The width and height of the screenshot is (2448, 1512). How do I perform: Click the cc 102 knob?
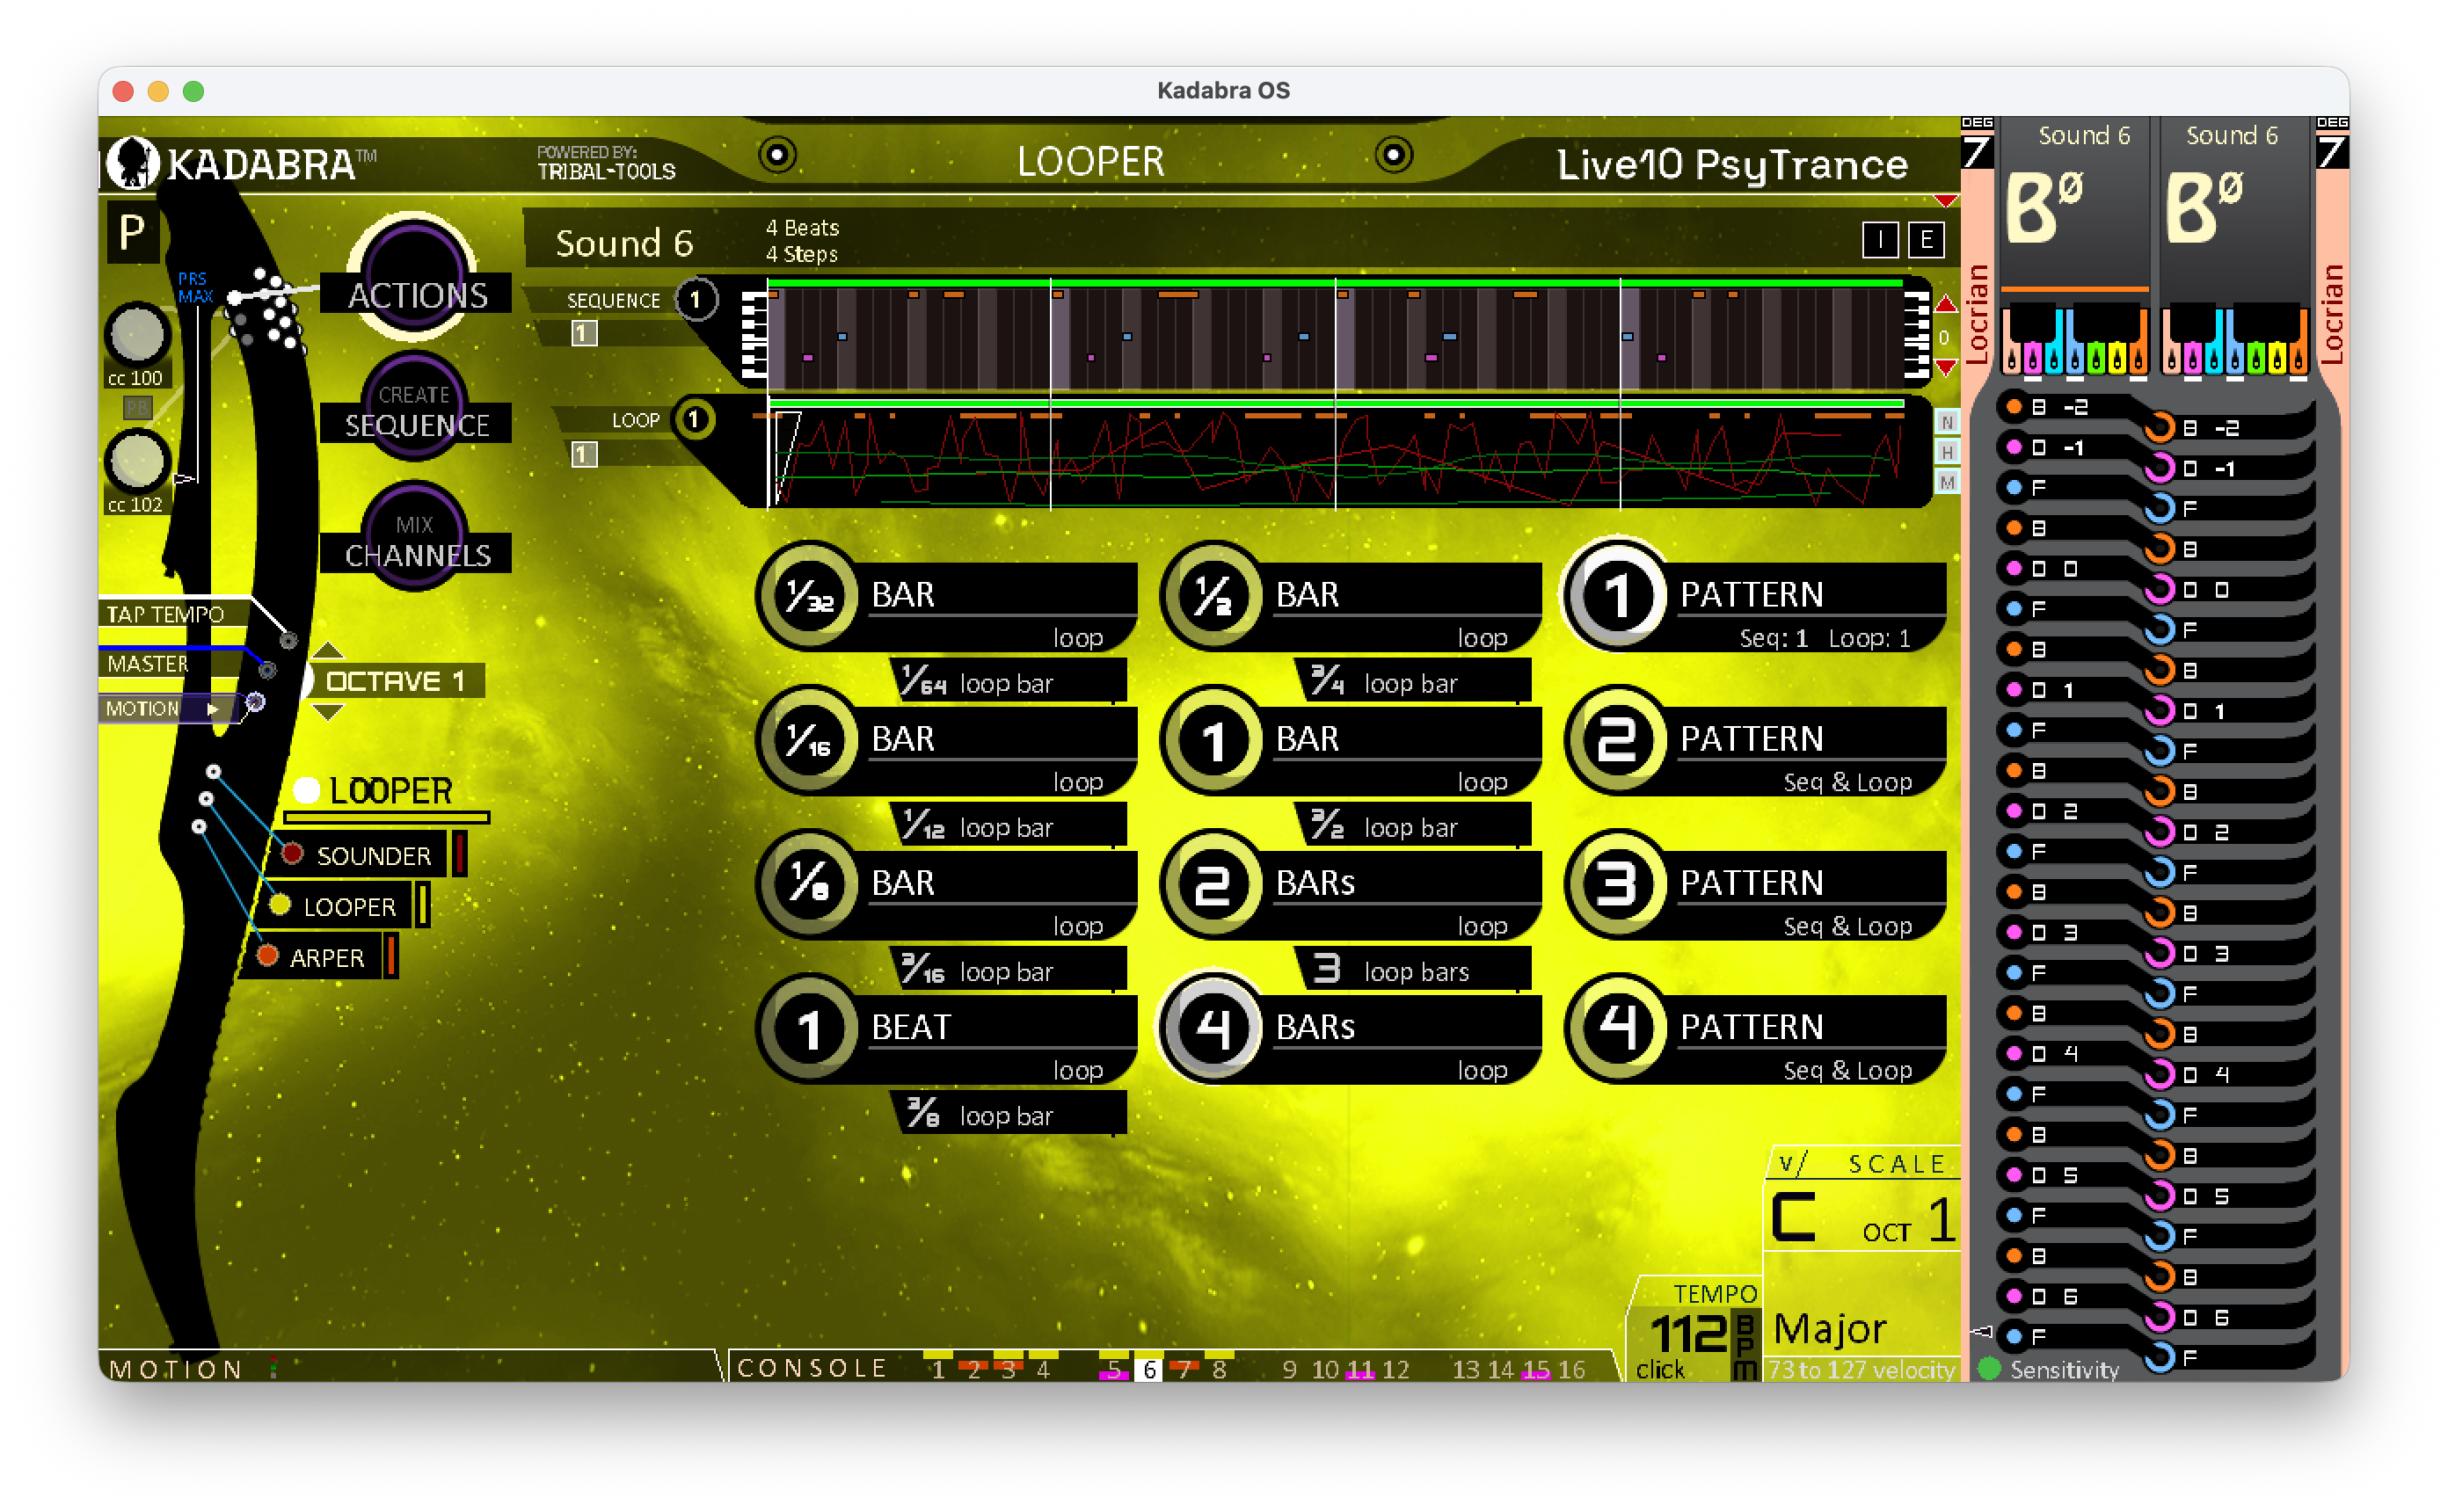tap(138, 461)
